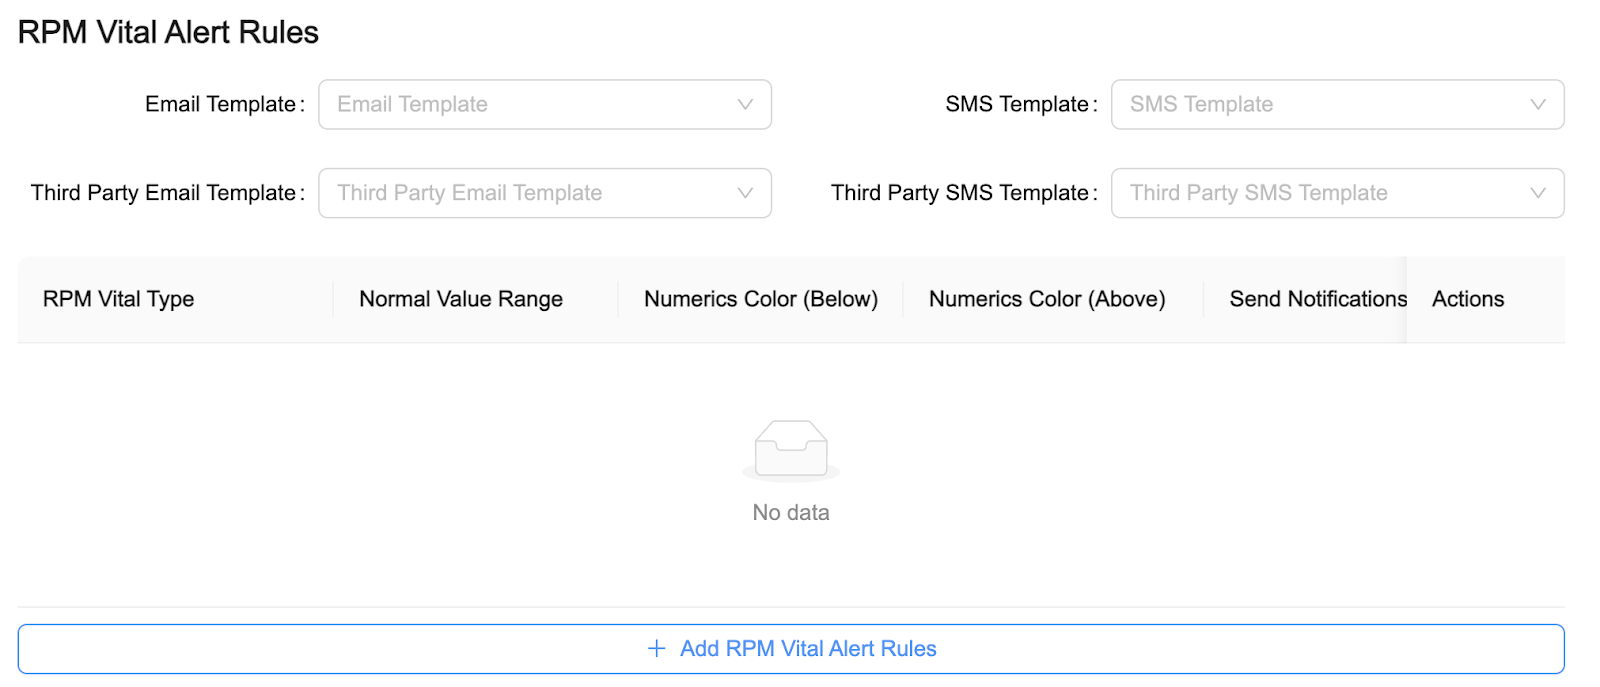Click the empty inbox No data icon
The height and width of the screenshot is (687, 1600).
pos(790,450)
